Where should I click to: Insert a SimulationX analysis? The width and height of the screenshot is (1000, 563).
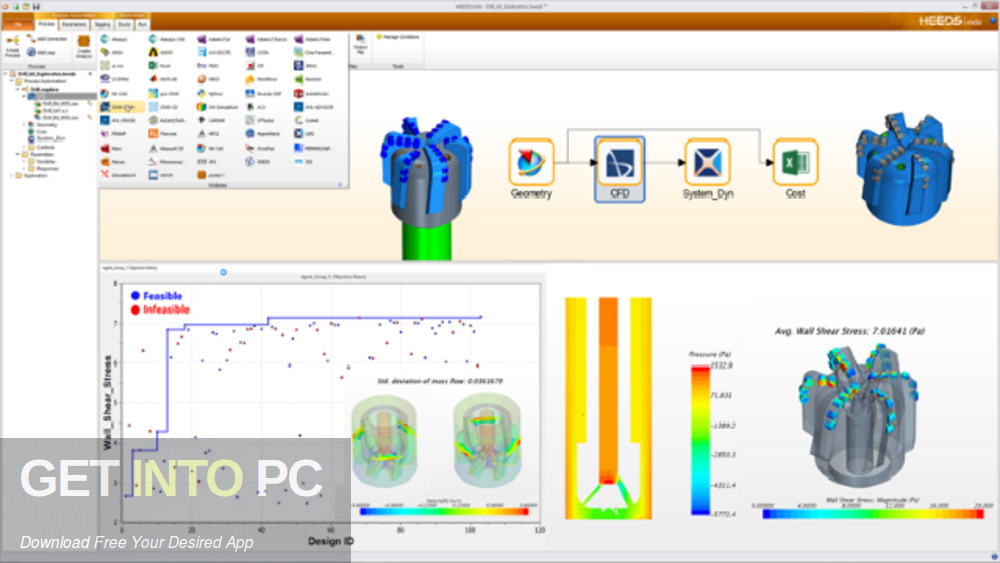119,175
